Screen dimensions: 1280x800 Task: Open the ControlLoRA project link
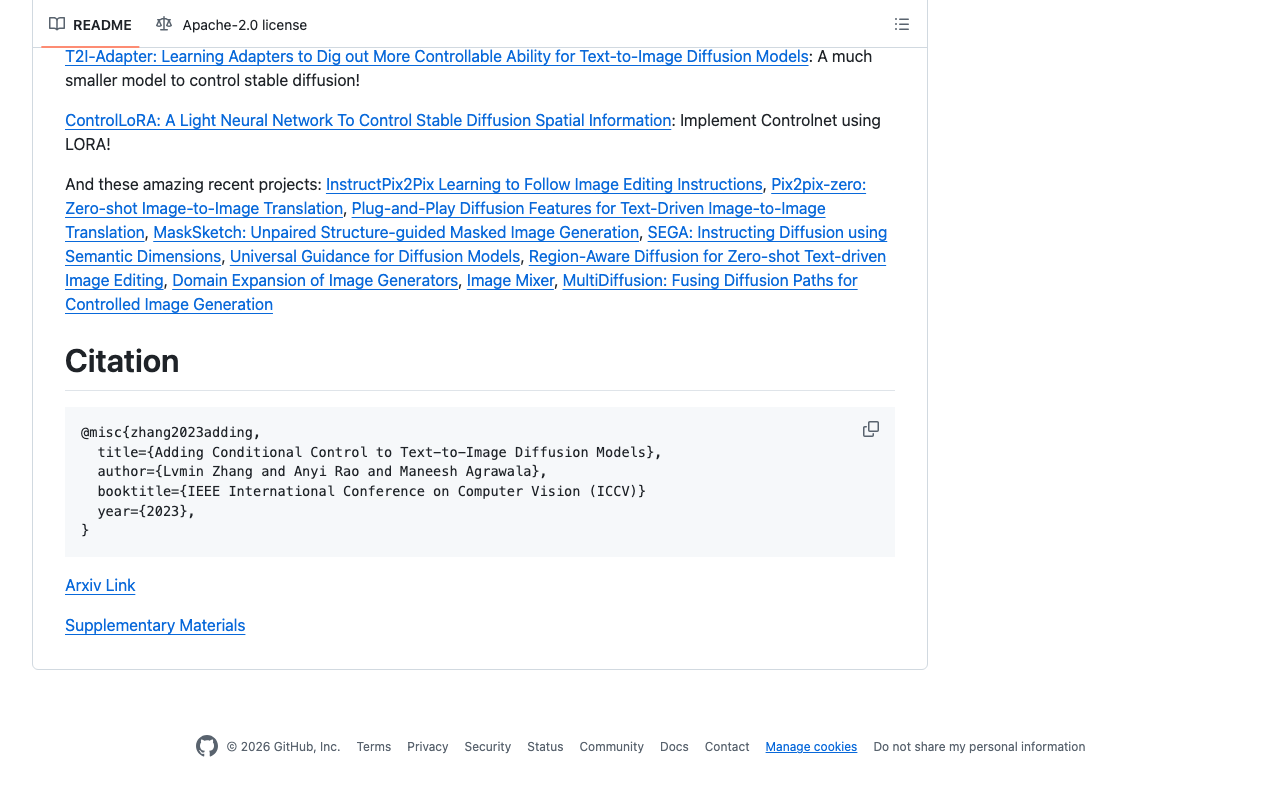point(368,120)
